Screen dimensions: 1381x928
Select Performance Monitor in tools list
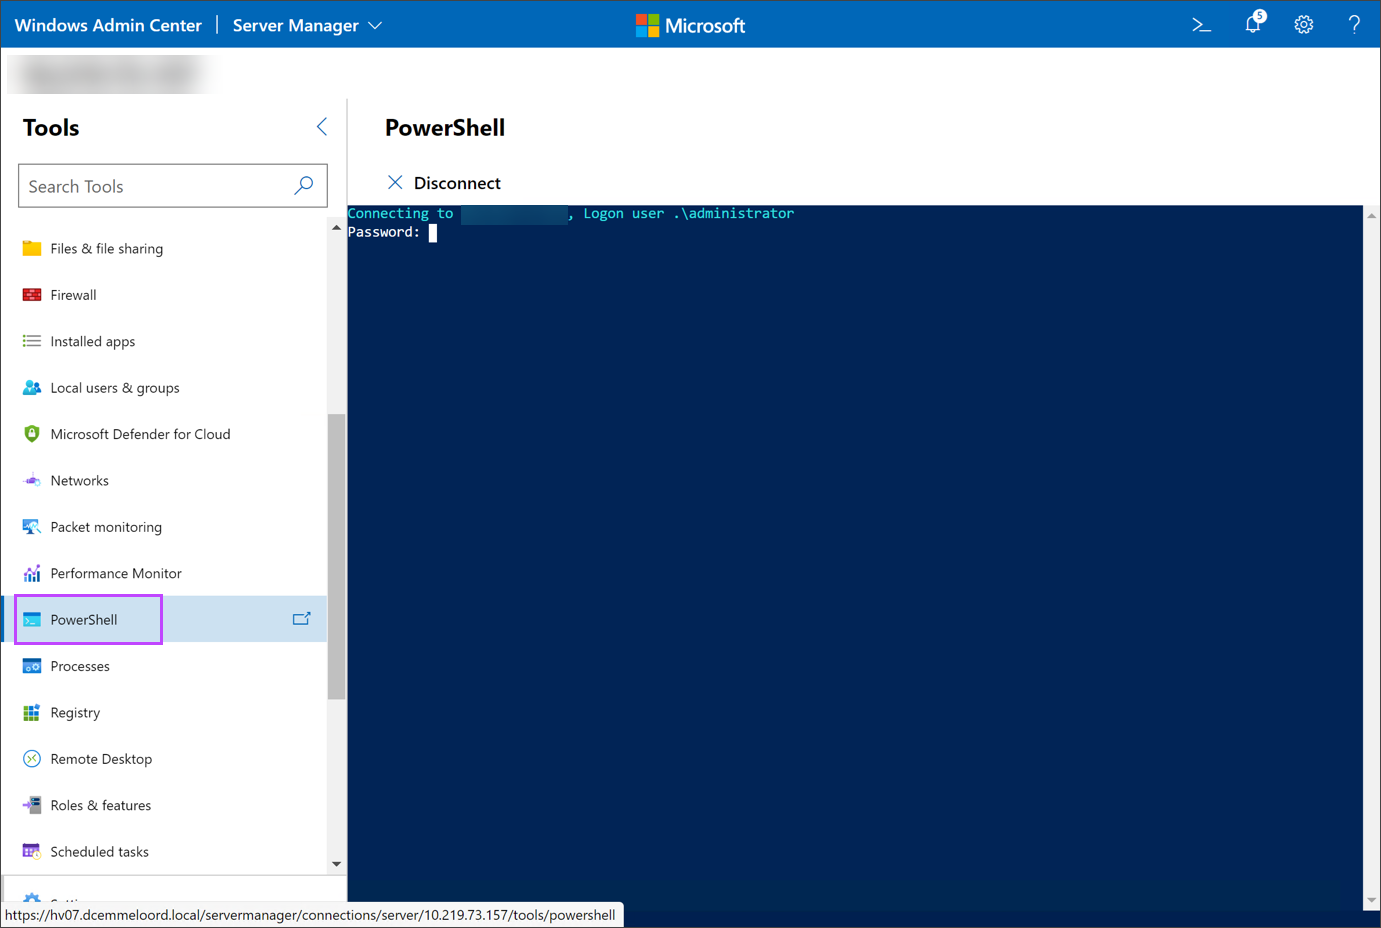click(x=116, y=573)
